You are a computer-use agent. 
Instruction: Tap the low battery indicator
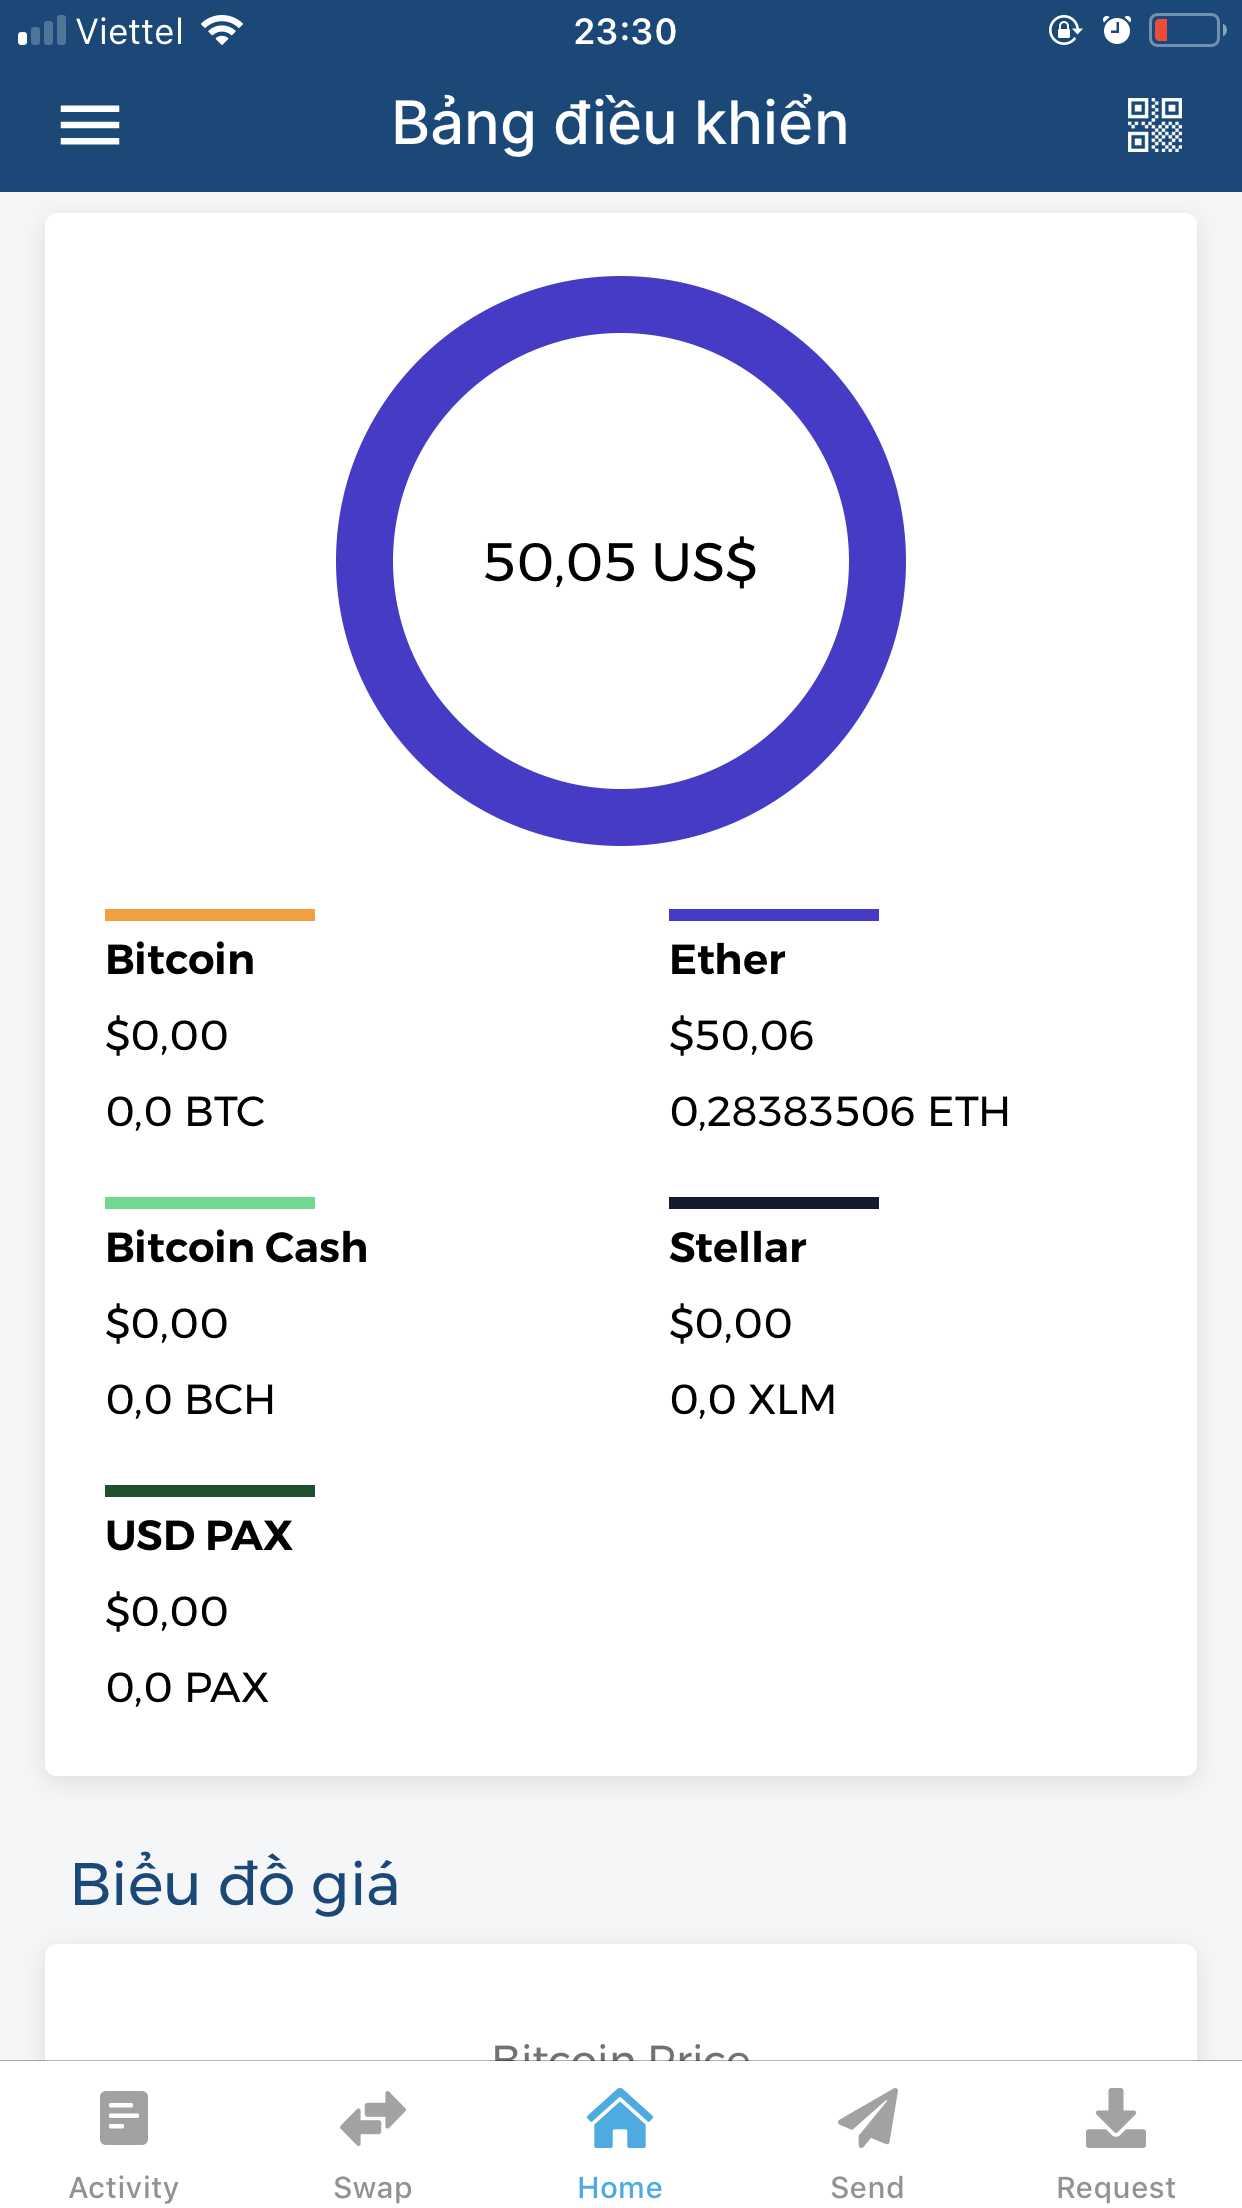click(x=1187, y=31)
